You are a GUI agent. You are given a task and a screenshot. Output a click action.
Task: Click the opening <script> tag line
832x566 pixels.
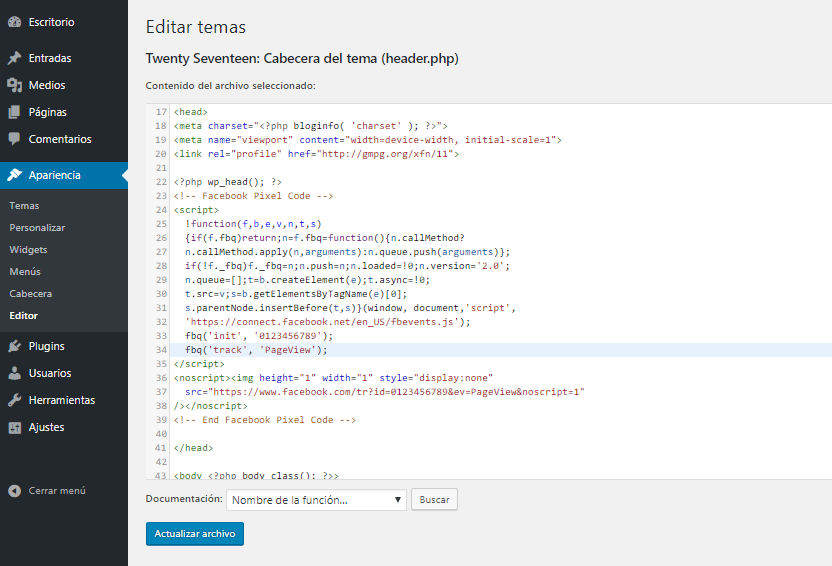click(196, 210)
